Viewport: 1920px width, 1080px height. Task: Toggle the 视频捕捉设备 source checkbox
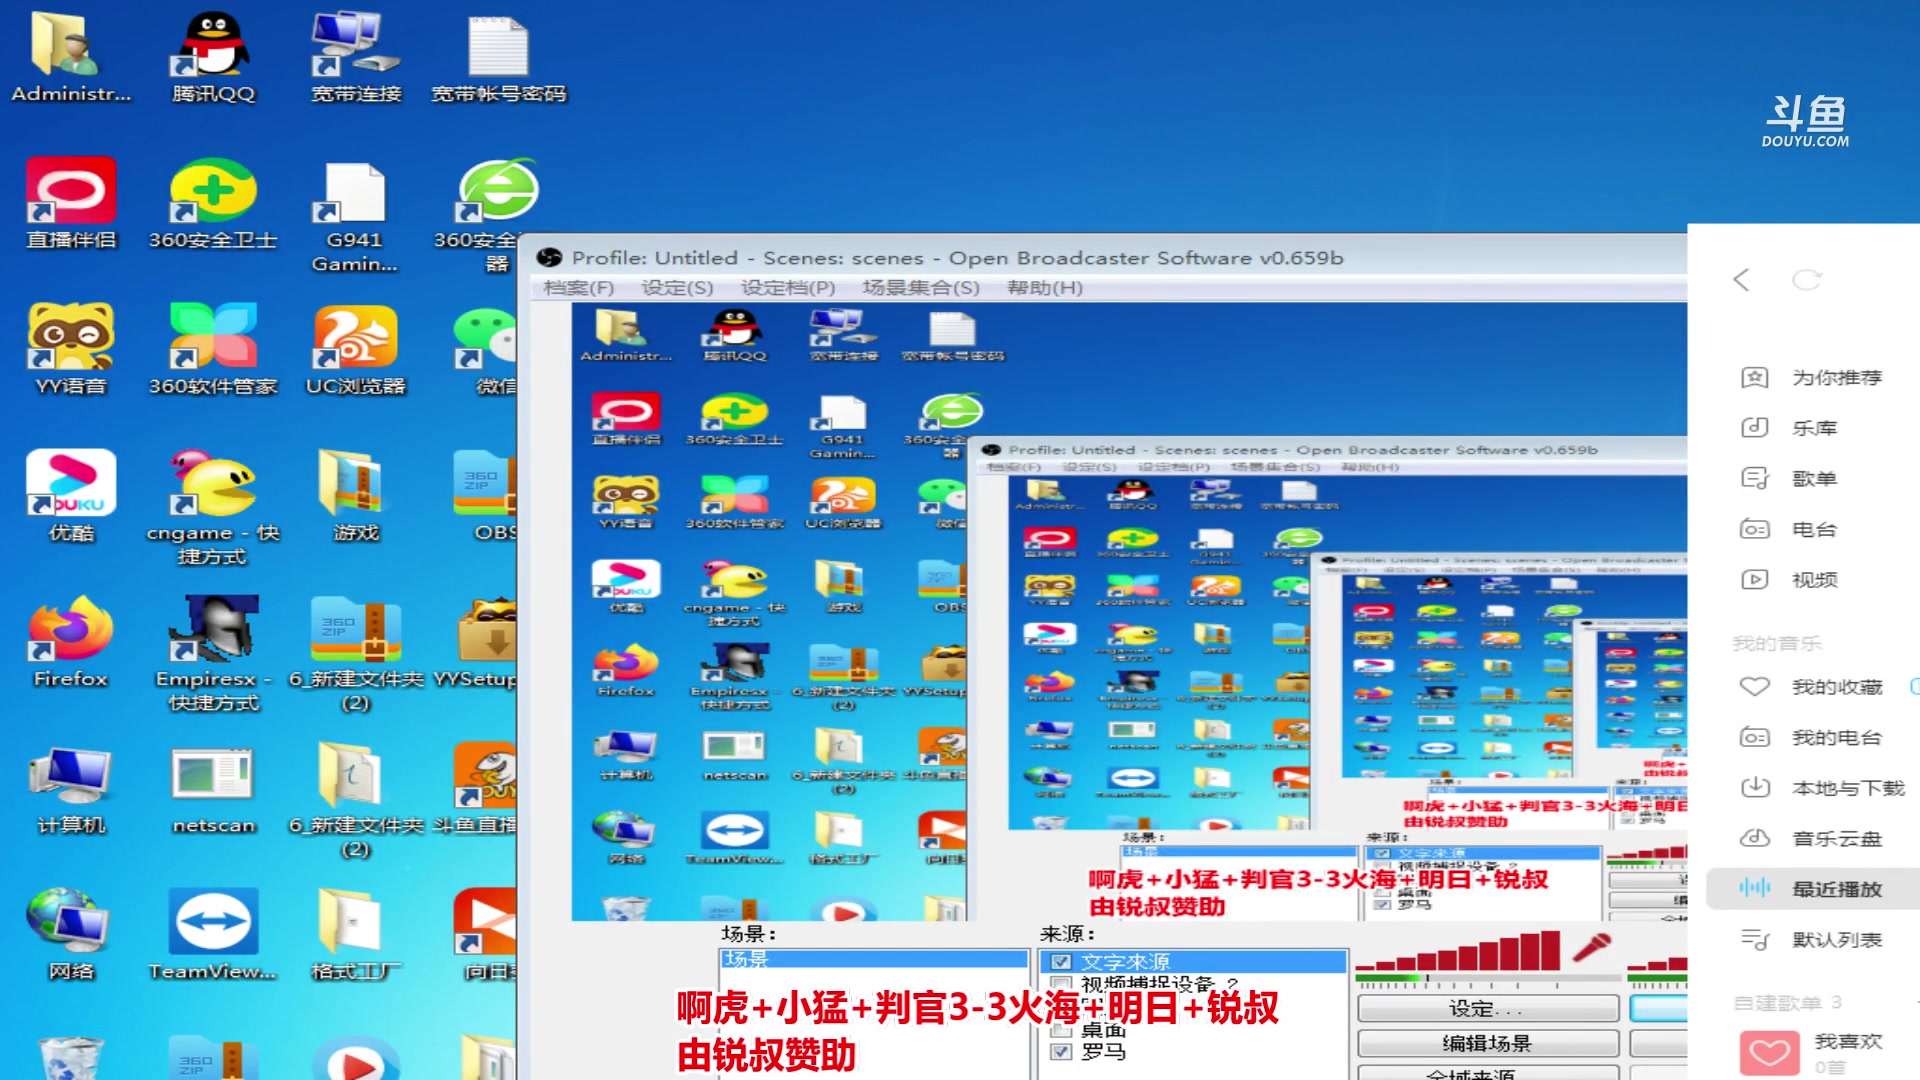(1061, 985)
